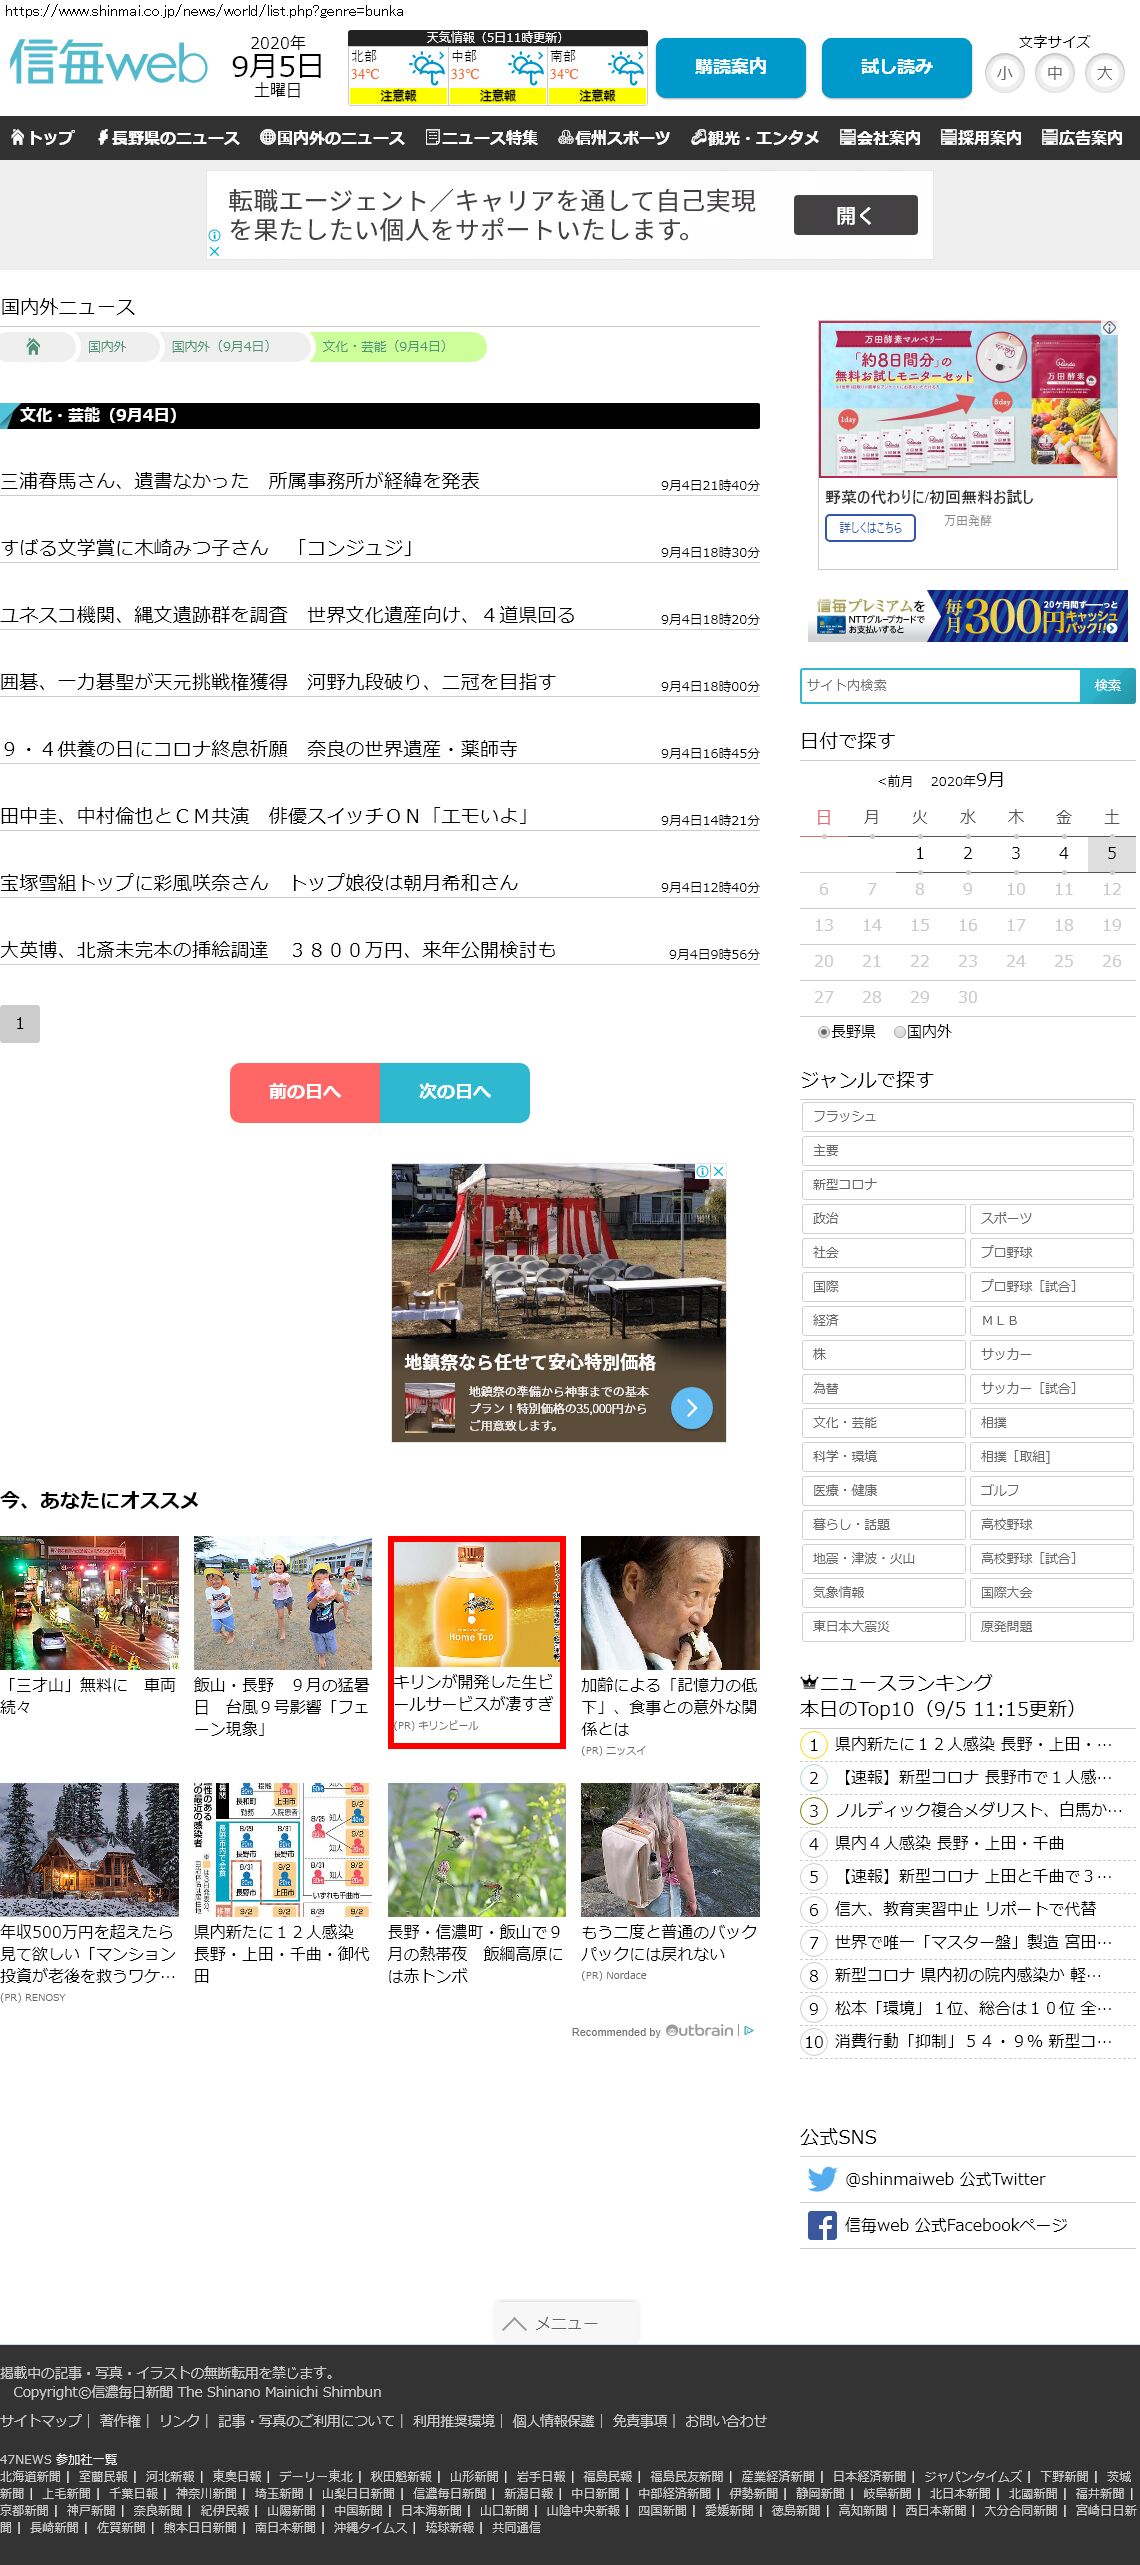Open the Kirin Home Tap recommended thumbnail
The image size is (1140, 2565).
coord(476,1603)
